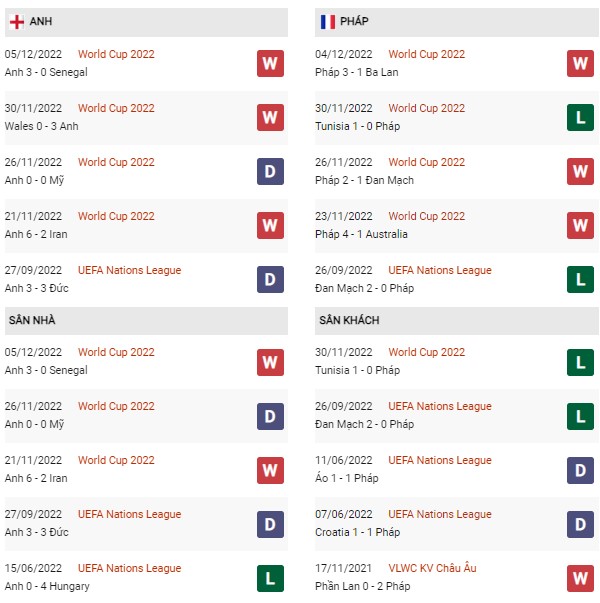Image resolution: width=600 pixels, height=603 pixels.
Task: Click L badge for Đan Mạch 2-0 Pháp in PHÁP section
Action: click(581, 280)
